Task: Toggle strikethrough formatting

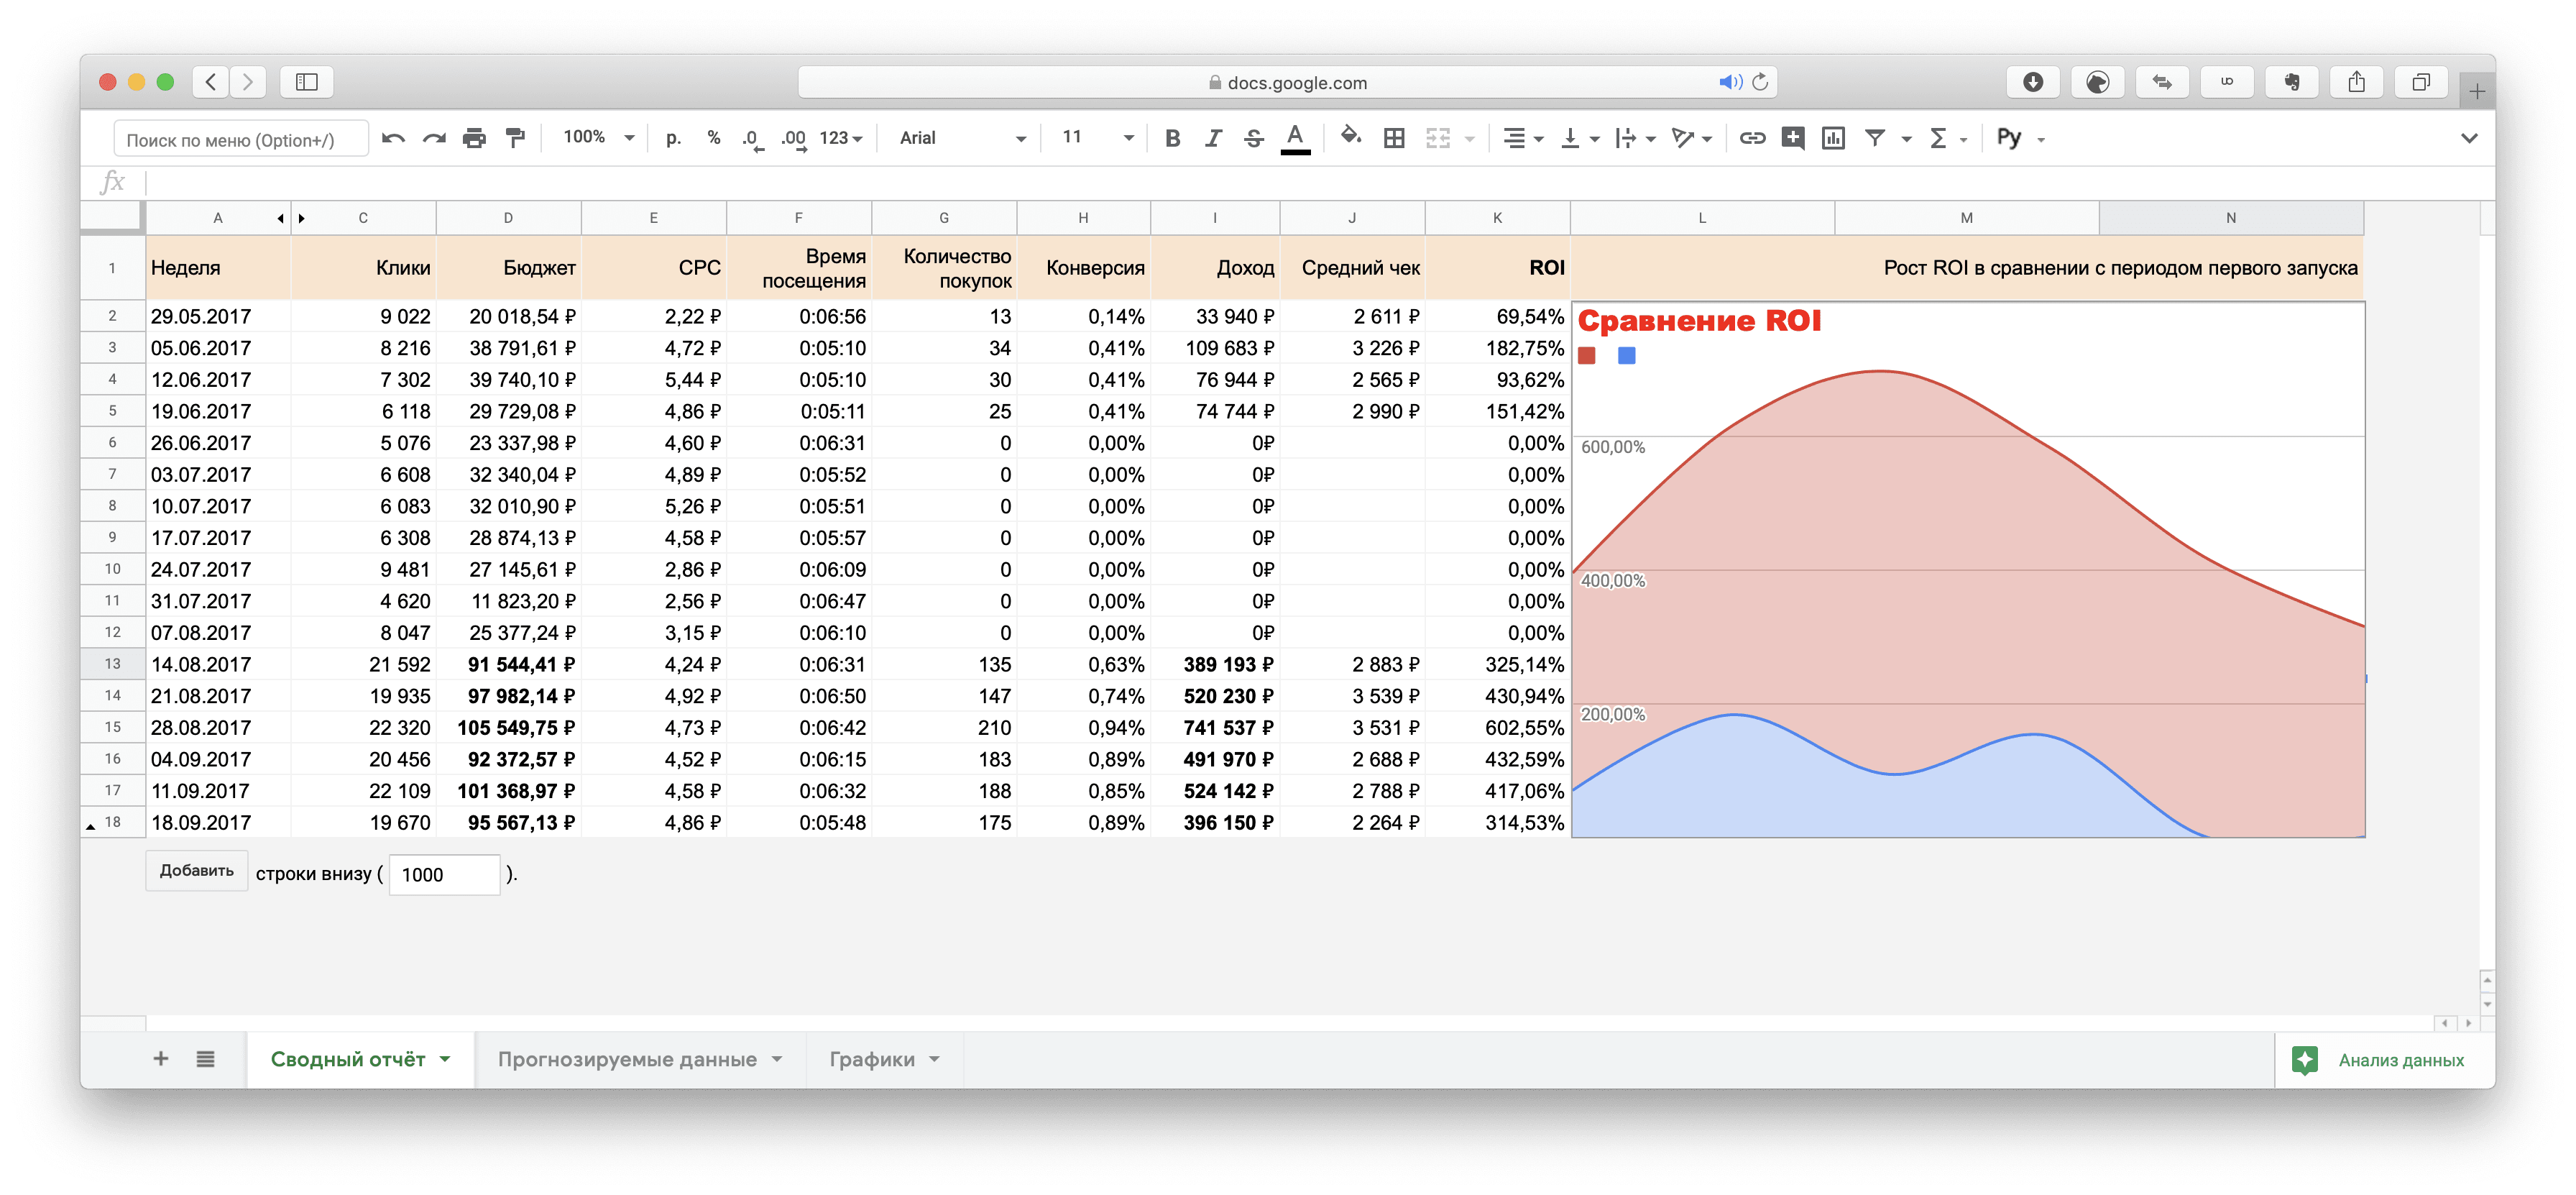Action: (1254, 138)
